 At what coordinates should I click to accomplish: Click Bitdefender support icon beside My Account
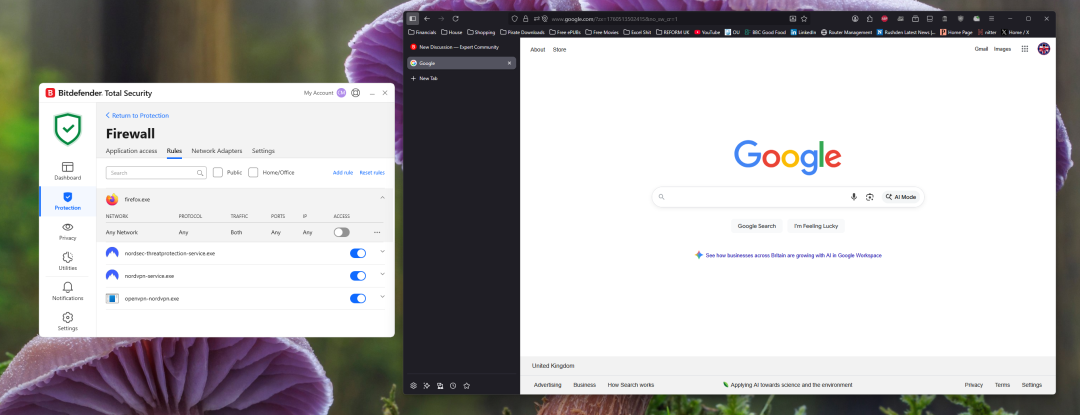coord(355,93)
